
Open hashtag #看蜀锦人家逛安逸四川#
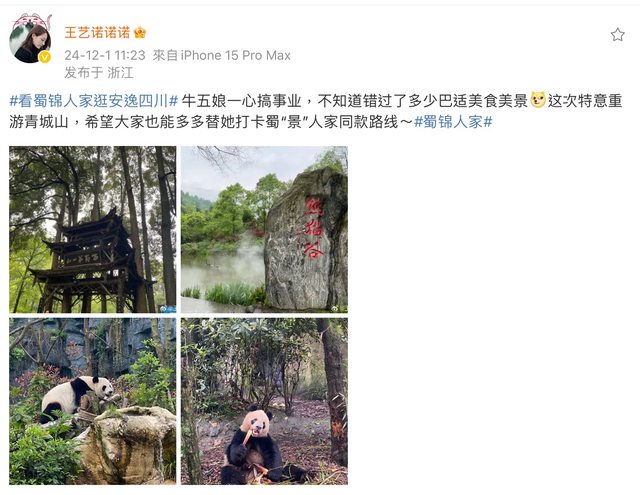pyautogui.click(x=94, y=100)
